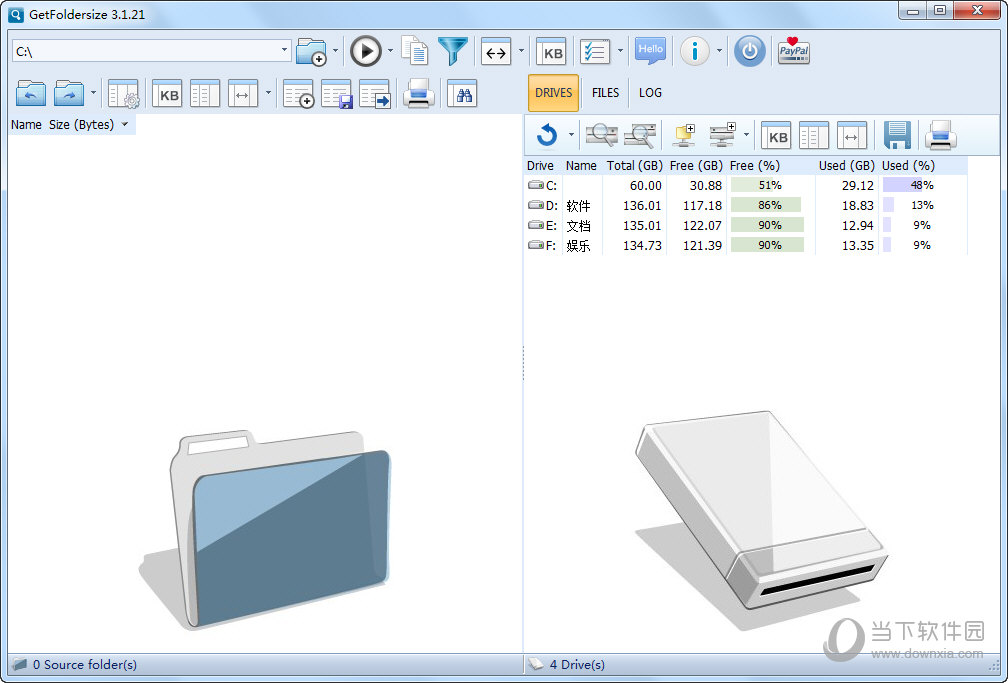Screen dimensions: 1008x683
Task: Click the save list icon with floppy
Action: click(337, 94)
